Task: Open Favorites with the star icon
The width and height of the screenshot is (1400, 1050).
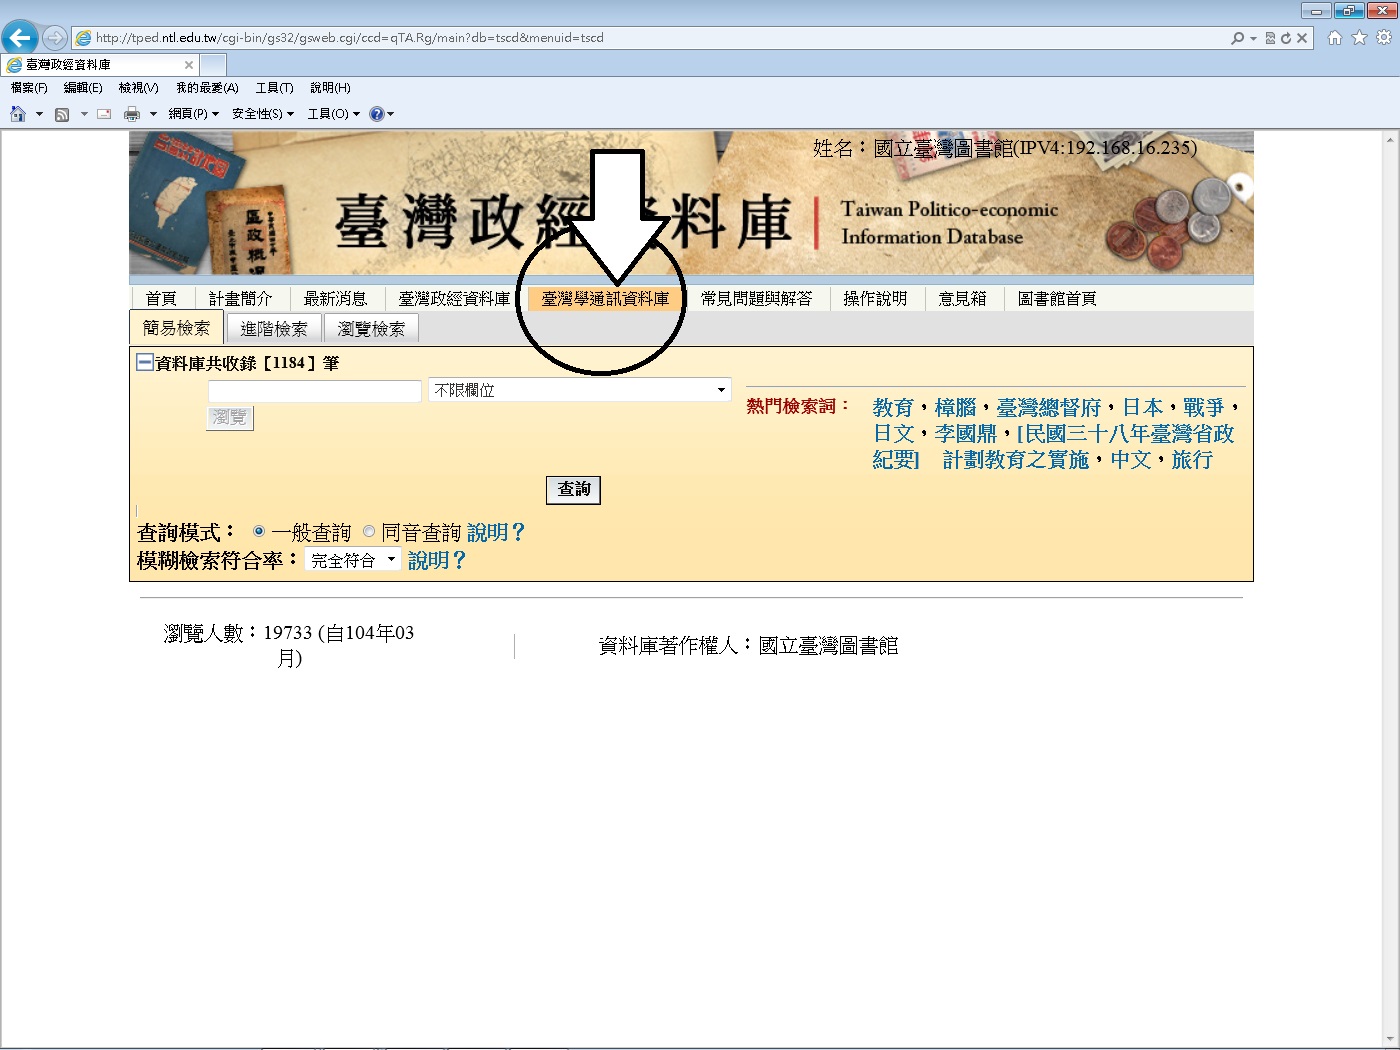Action: coord(1358,37)
